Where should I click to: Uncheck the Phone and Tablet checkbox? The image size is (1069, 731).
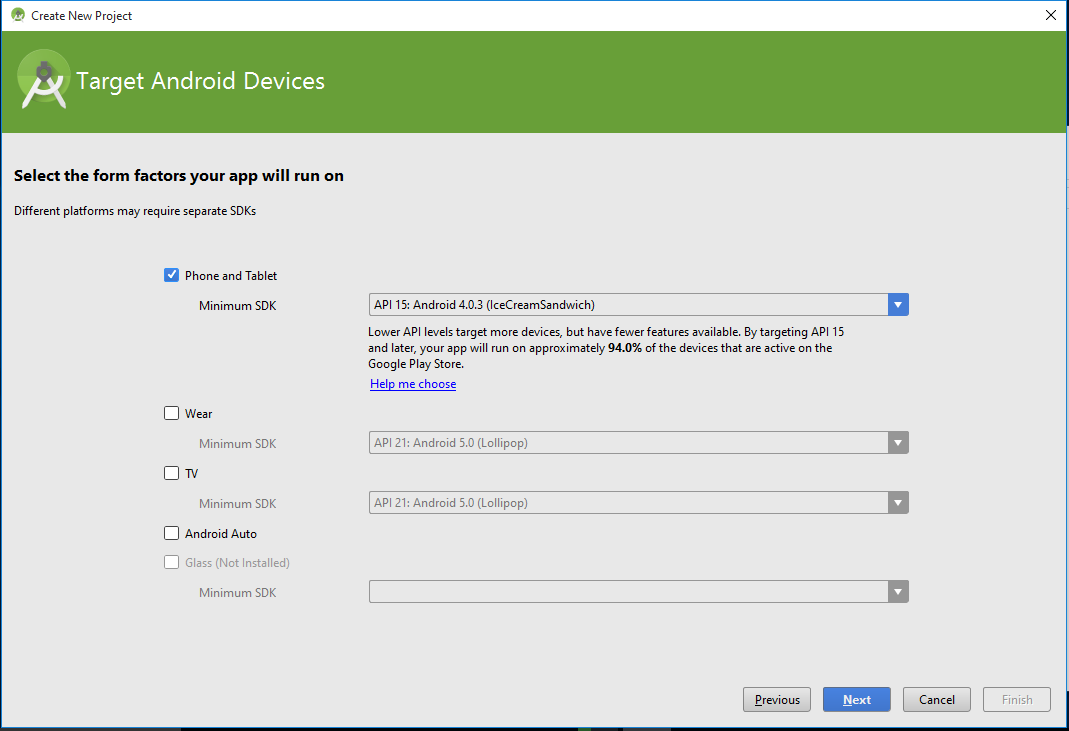[172, 275]
